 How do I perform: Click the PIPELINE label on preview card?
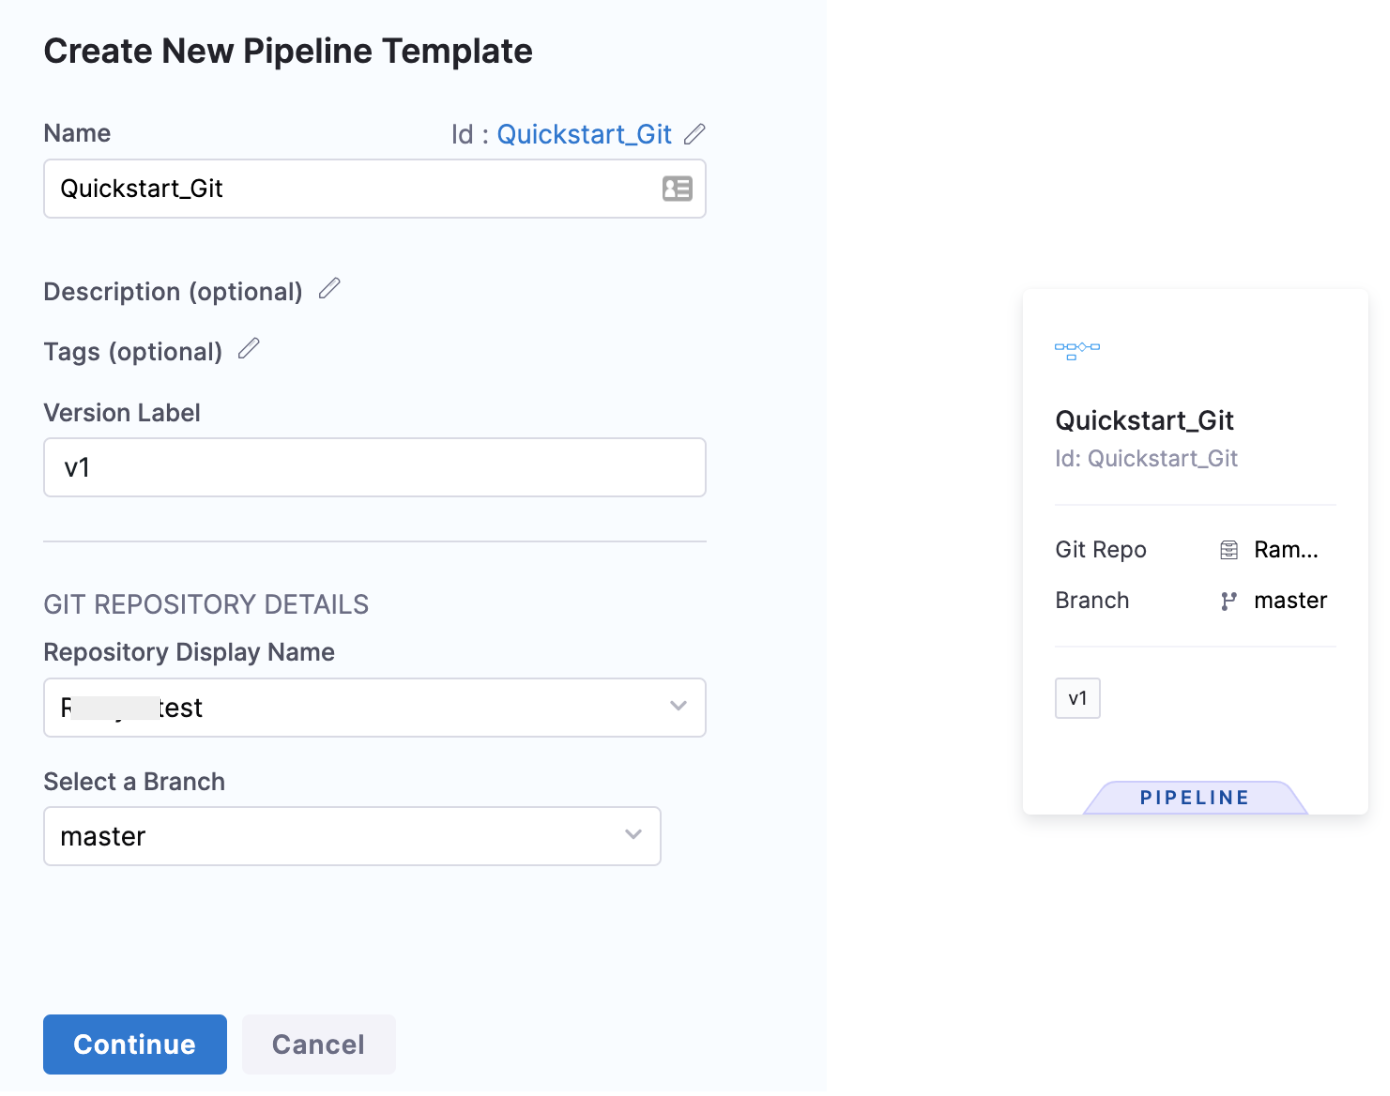click(1194, 798)
